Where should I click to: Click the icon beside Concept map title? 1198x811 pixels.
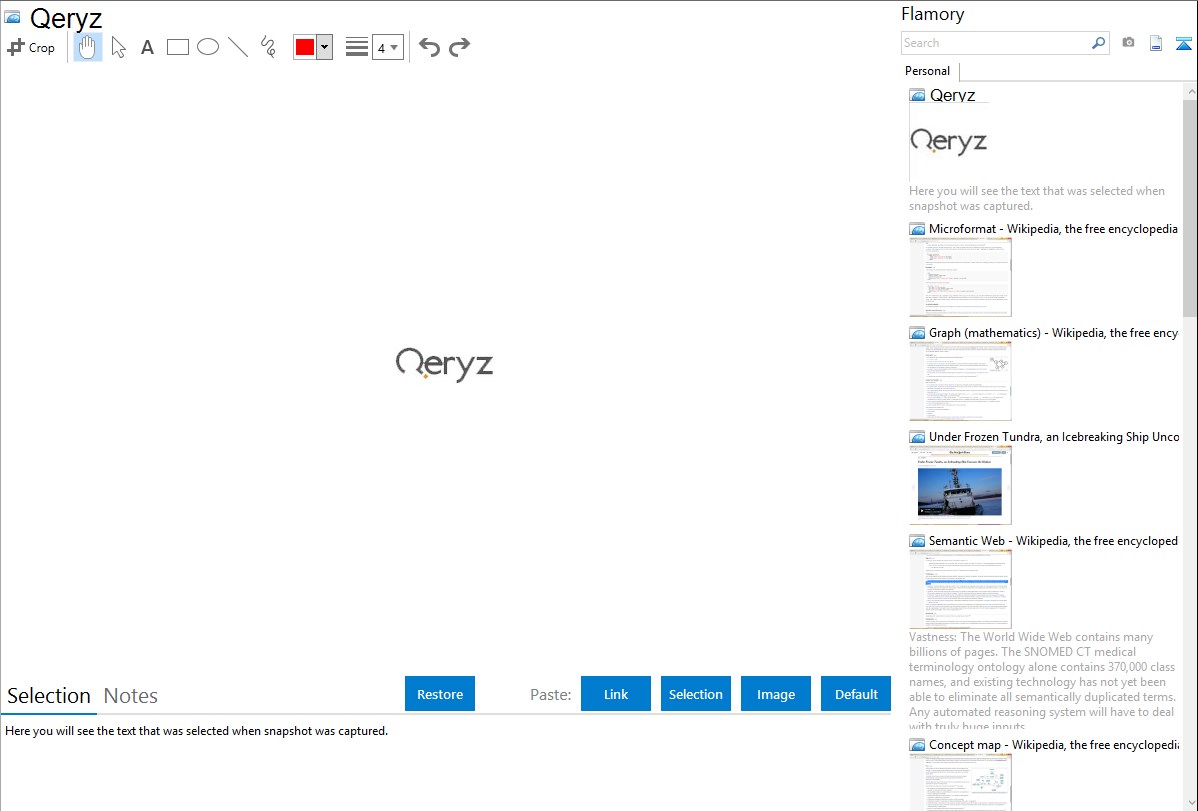pyautogui.click(x=917, y=745)
